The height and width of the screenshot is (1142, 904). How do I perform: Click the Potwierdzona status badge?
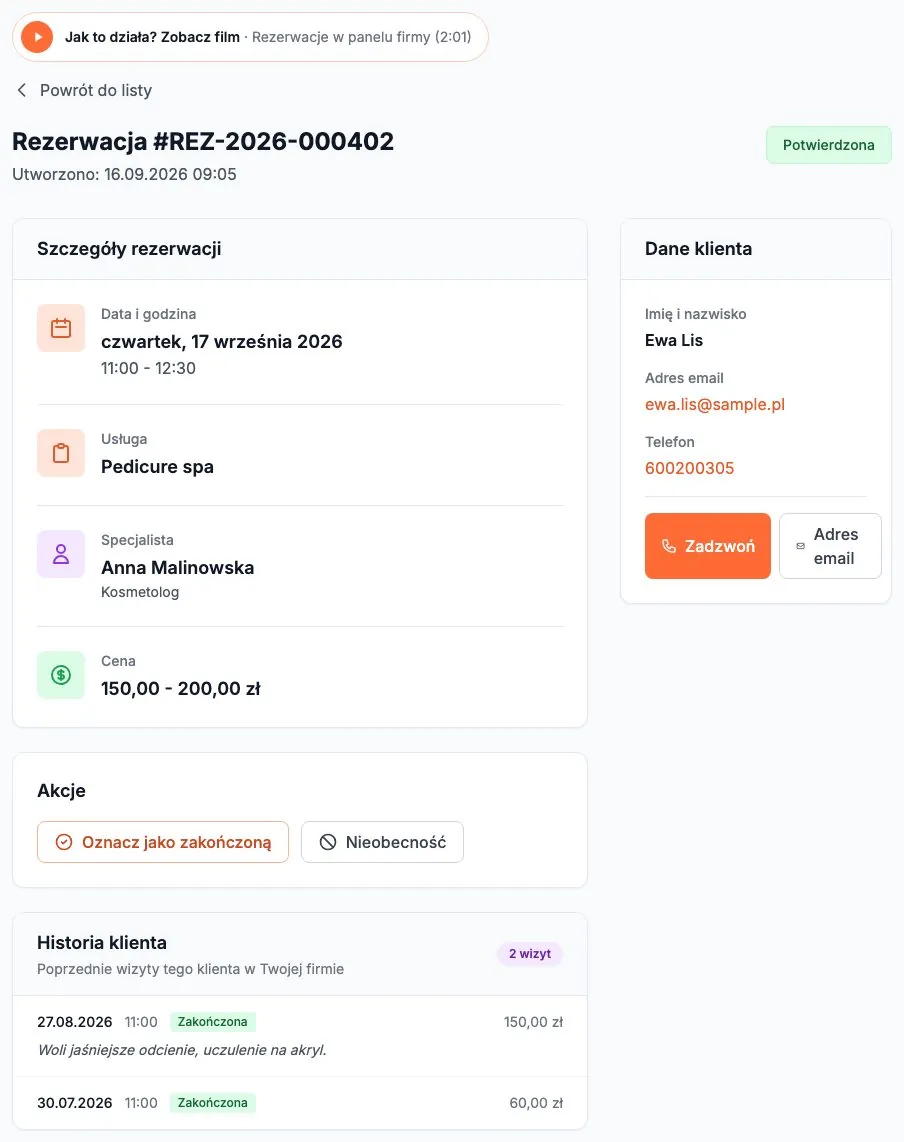pos(828,145)
